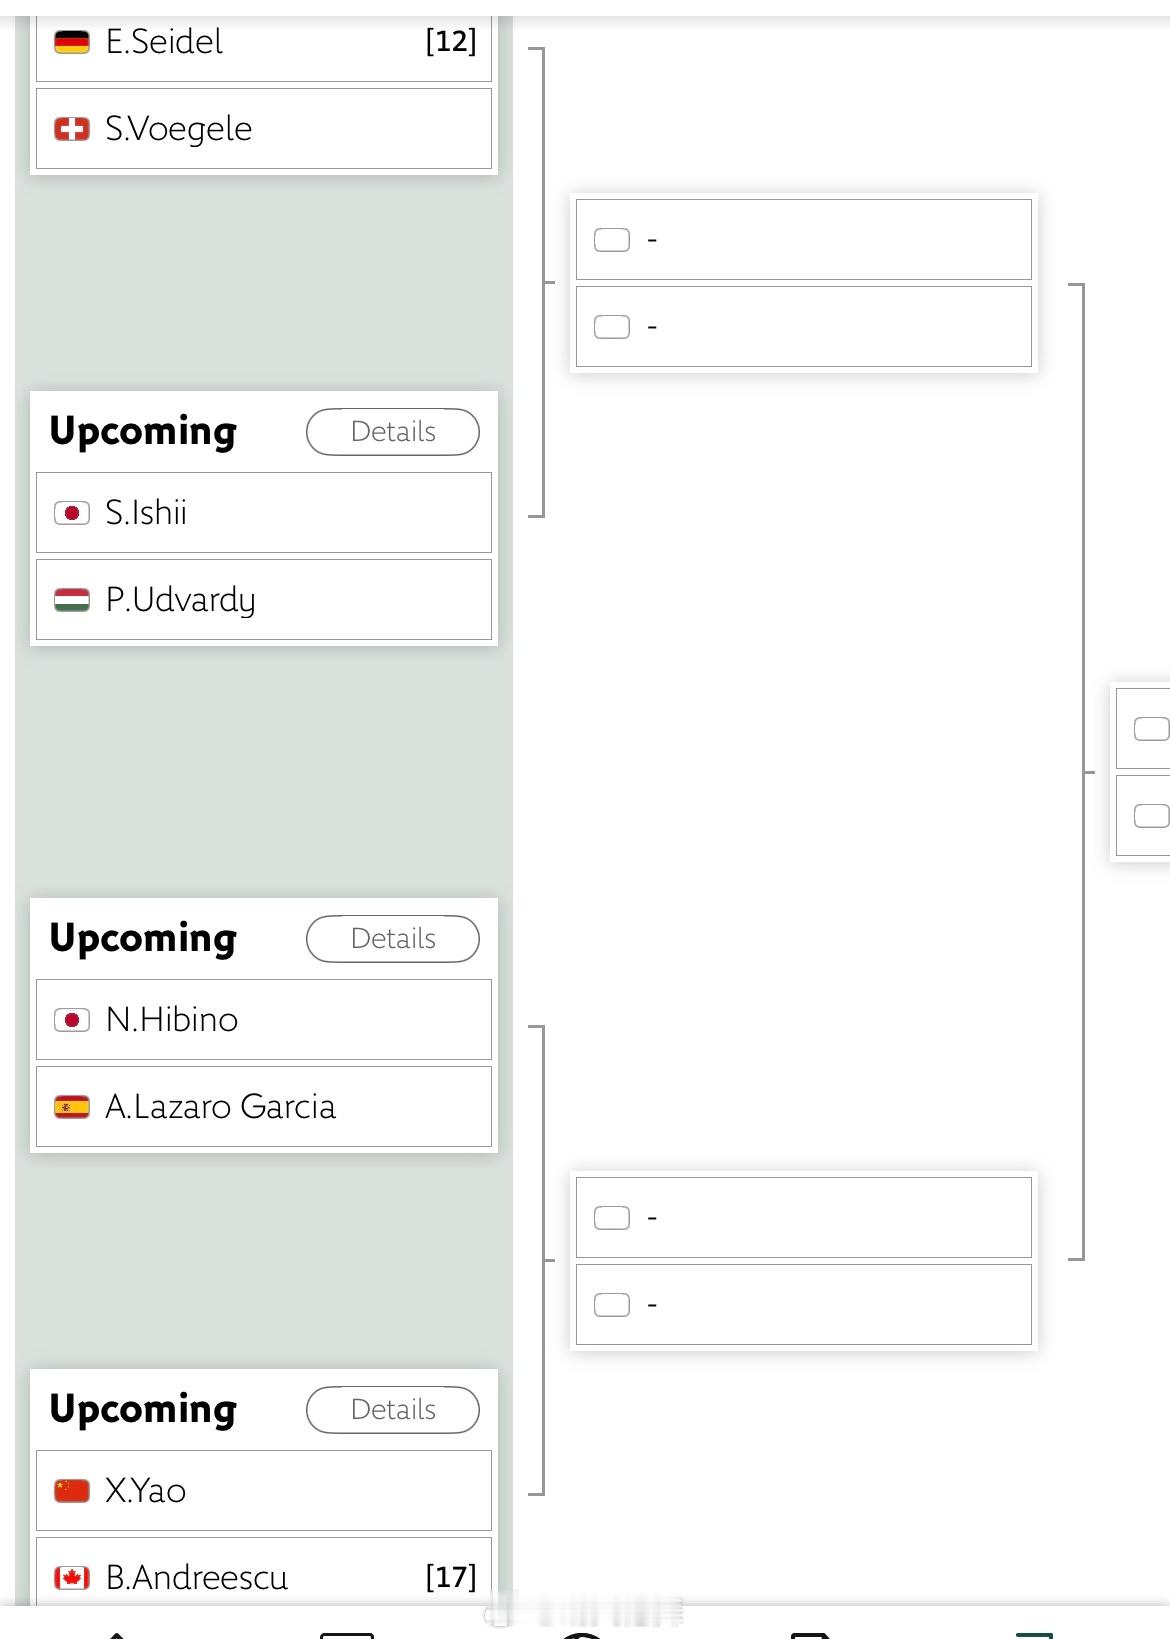The height and width of the screenshot is (1639, 1170).
Task: Click the Upcoming heading above N.Hibino
Action: 143,939
